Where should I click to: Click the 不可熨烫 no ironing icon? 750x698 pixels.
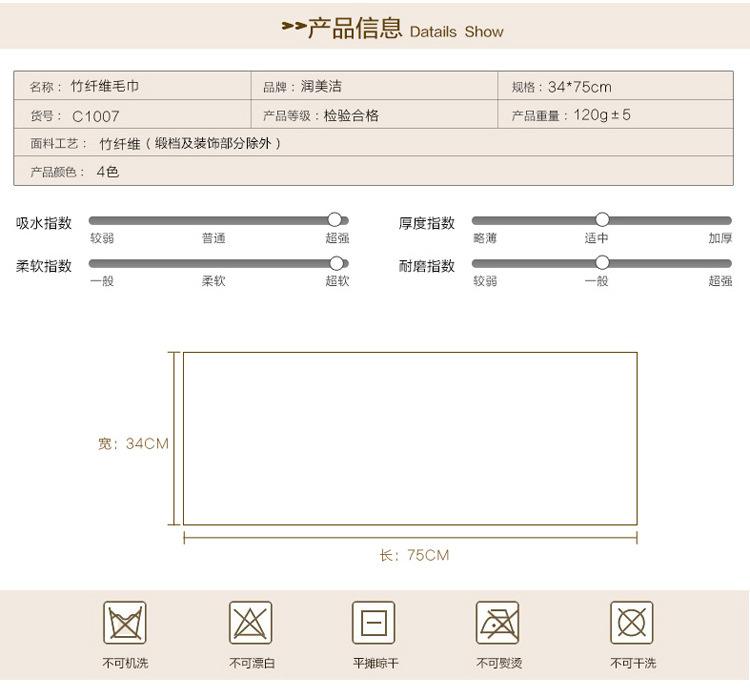(497, 622)
